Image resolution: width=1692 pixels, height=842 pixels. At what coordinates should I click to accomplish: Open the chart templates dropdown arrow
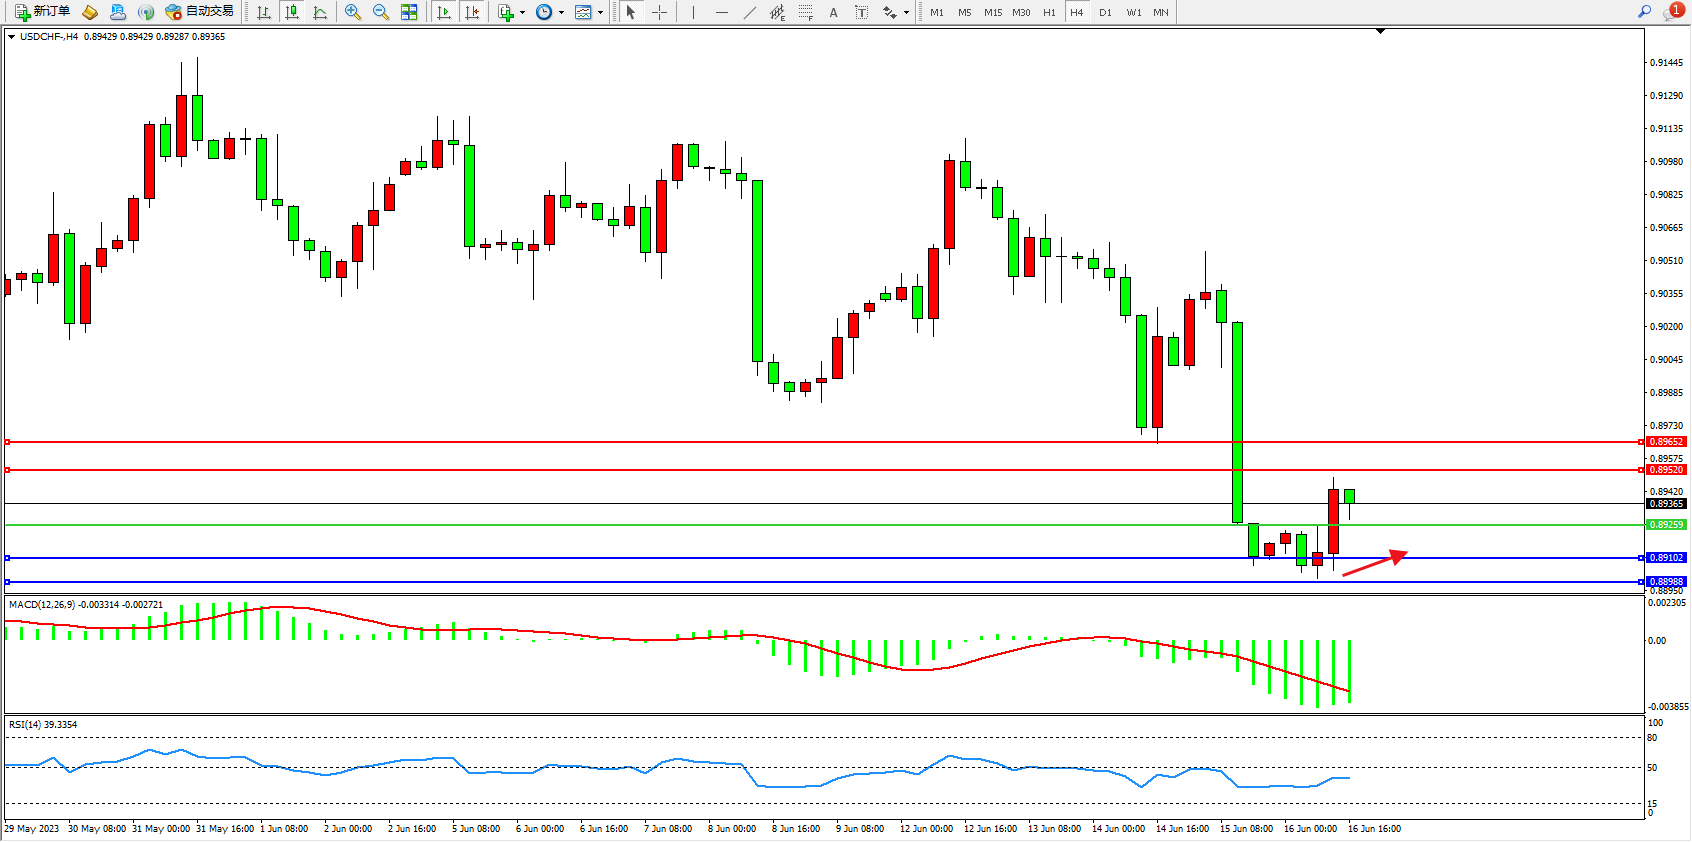pyautogui.click(x=600, y=13)
